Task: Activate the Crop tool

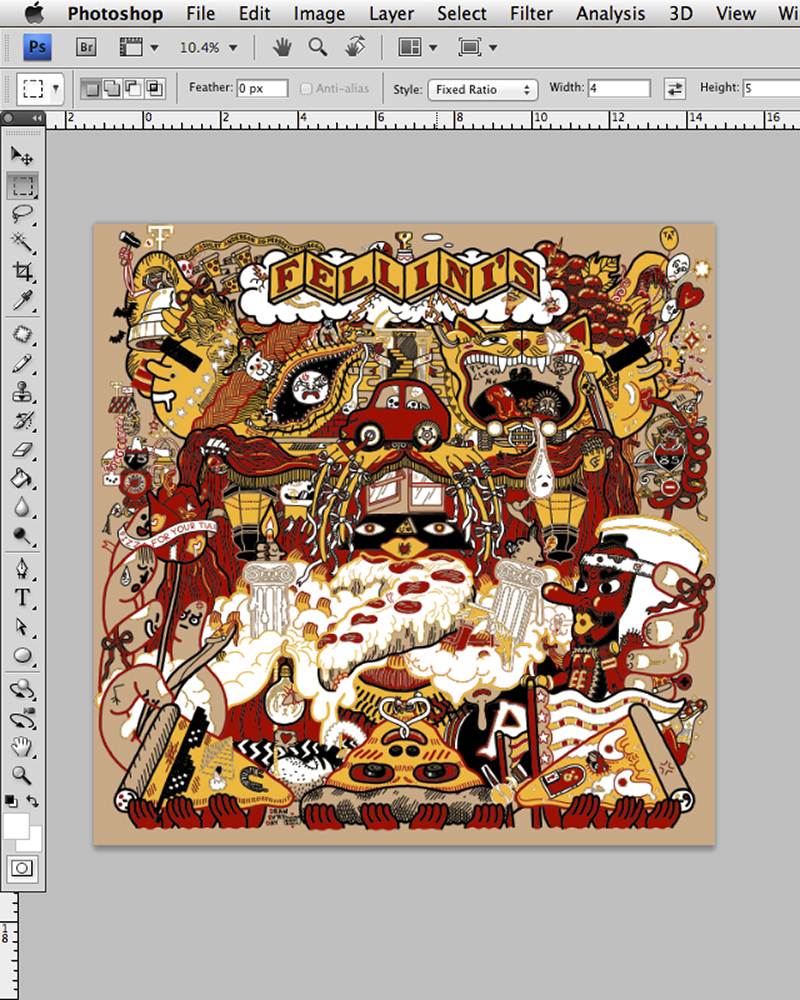Action: [22, 271]
